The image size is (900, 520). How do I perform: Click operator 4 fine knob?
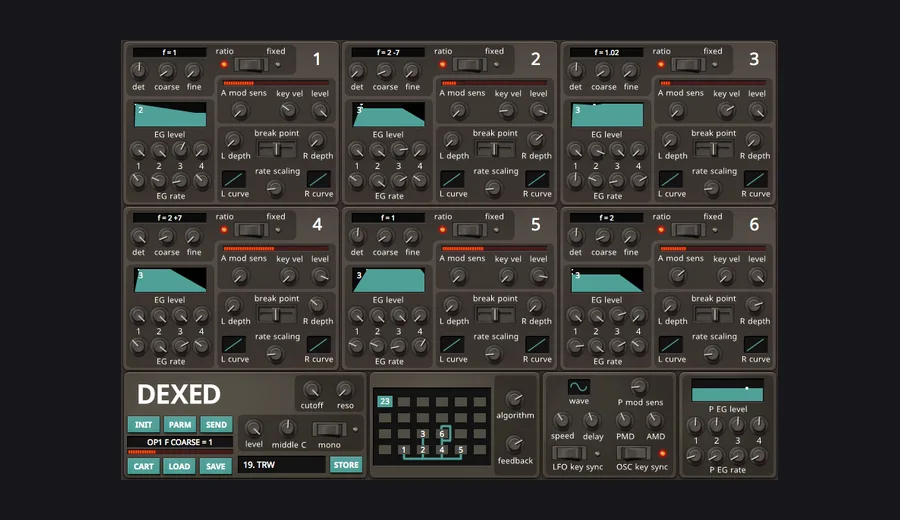(193, 236)
